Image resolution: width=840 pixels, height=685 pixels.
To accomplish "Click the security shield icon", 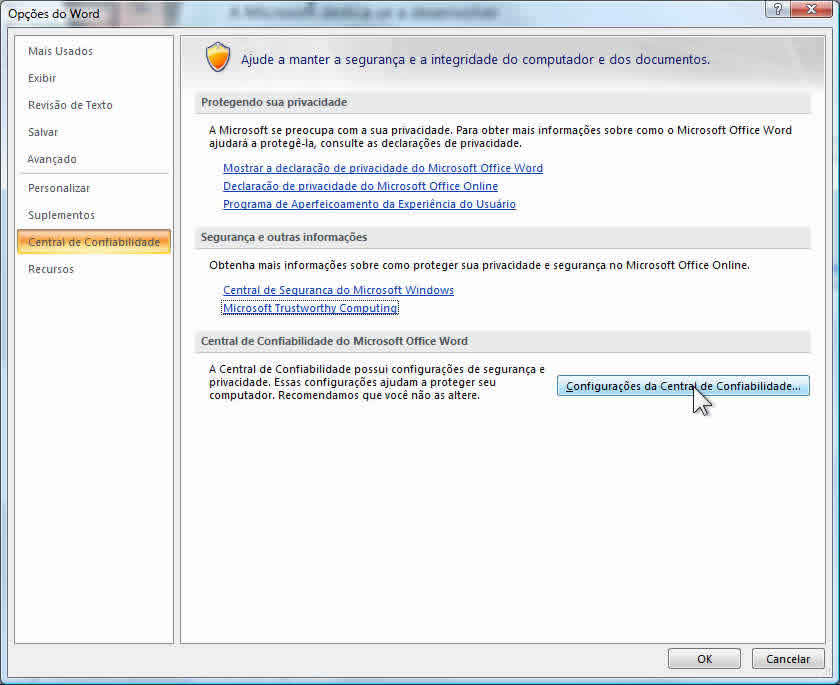I will [218, 57].
